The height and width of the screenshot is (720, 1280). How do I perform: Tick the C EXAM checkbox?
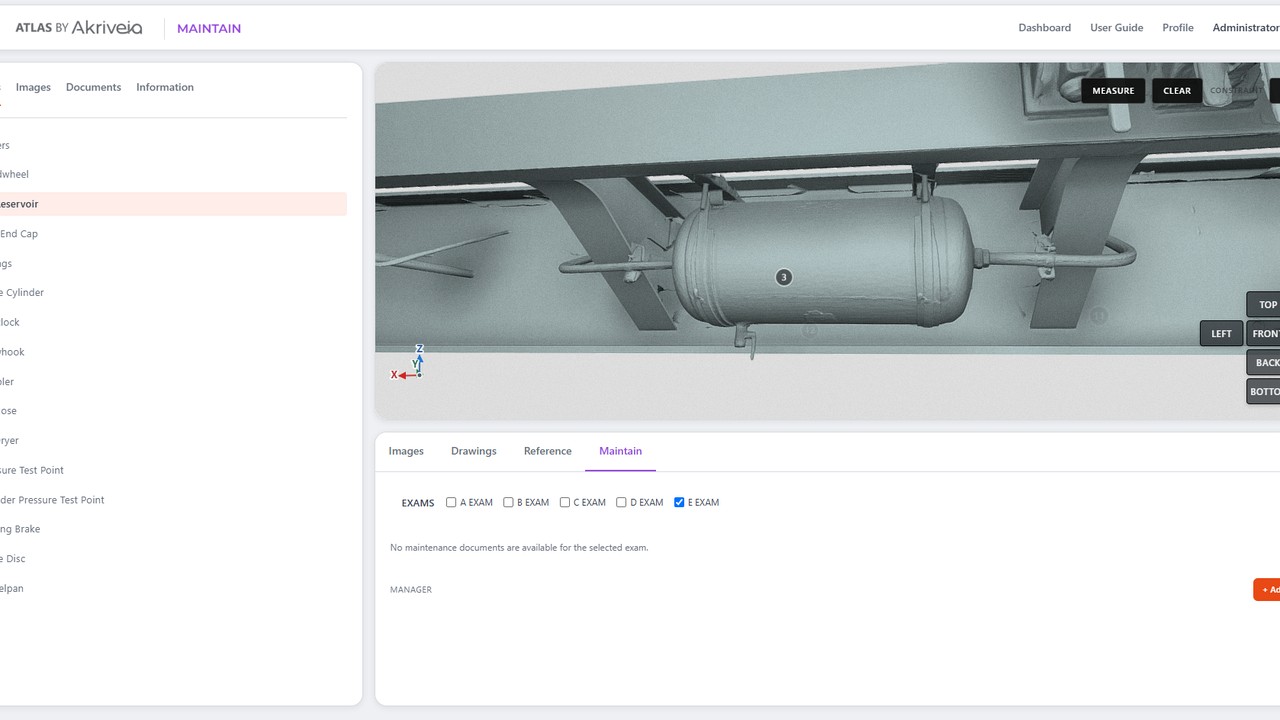[565, 502]
